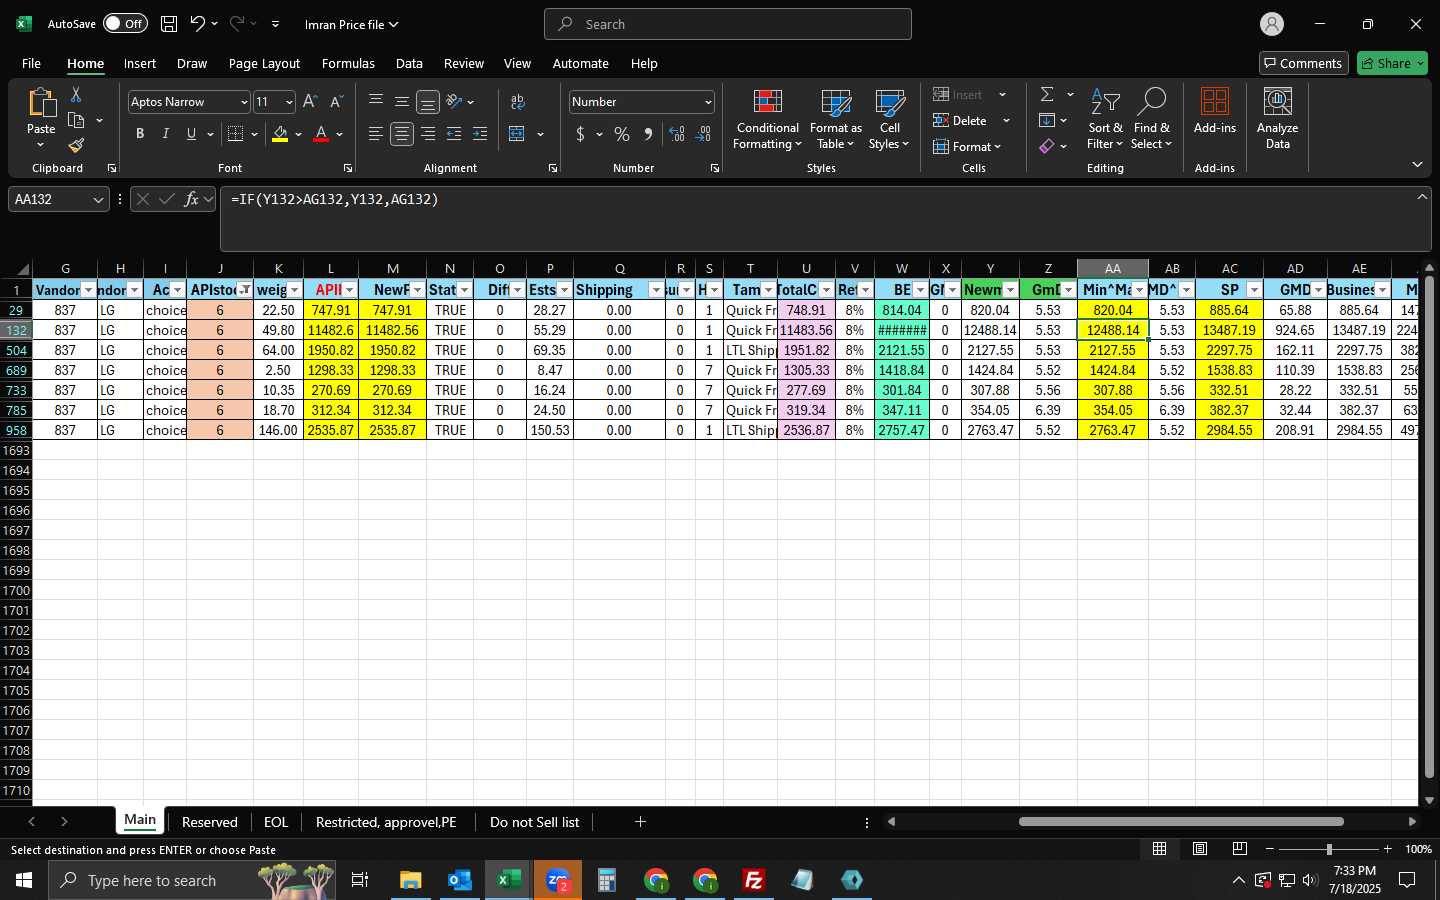Toggle Center horizontal alignment
Screen dimensions: 1440x900
coord(402,134)
